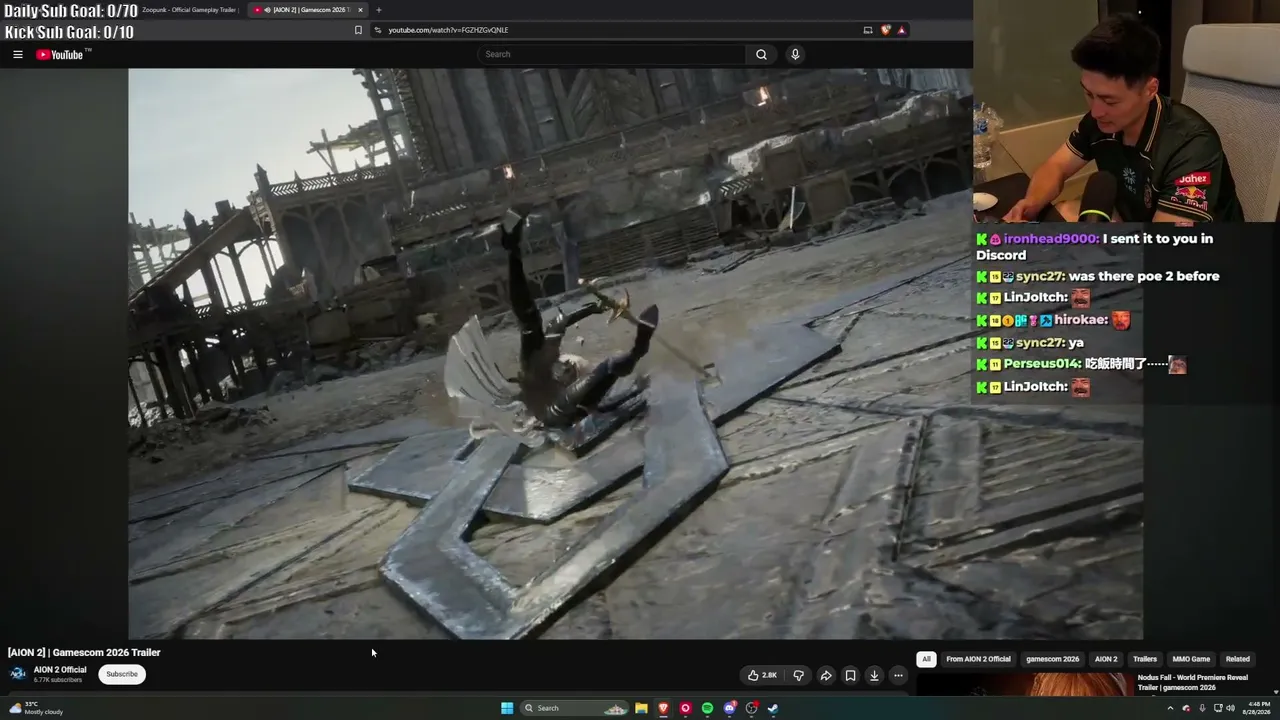
Task: Dislike the AION 2 trailer video
Action: (798, 675)
